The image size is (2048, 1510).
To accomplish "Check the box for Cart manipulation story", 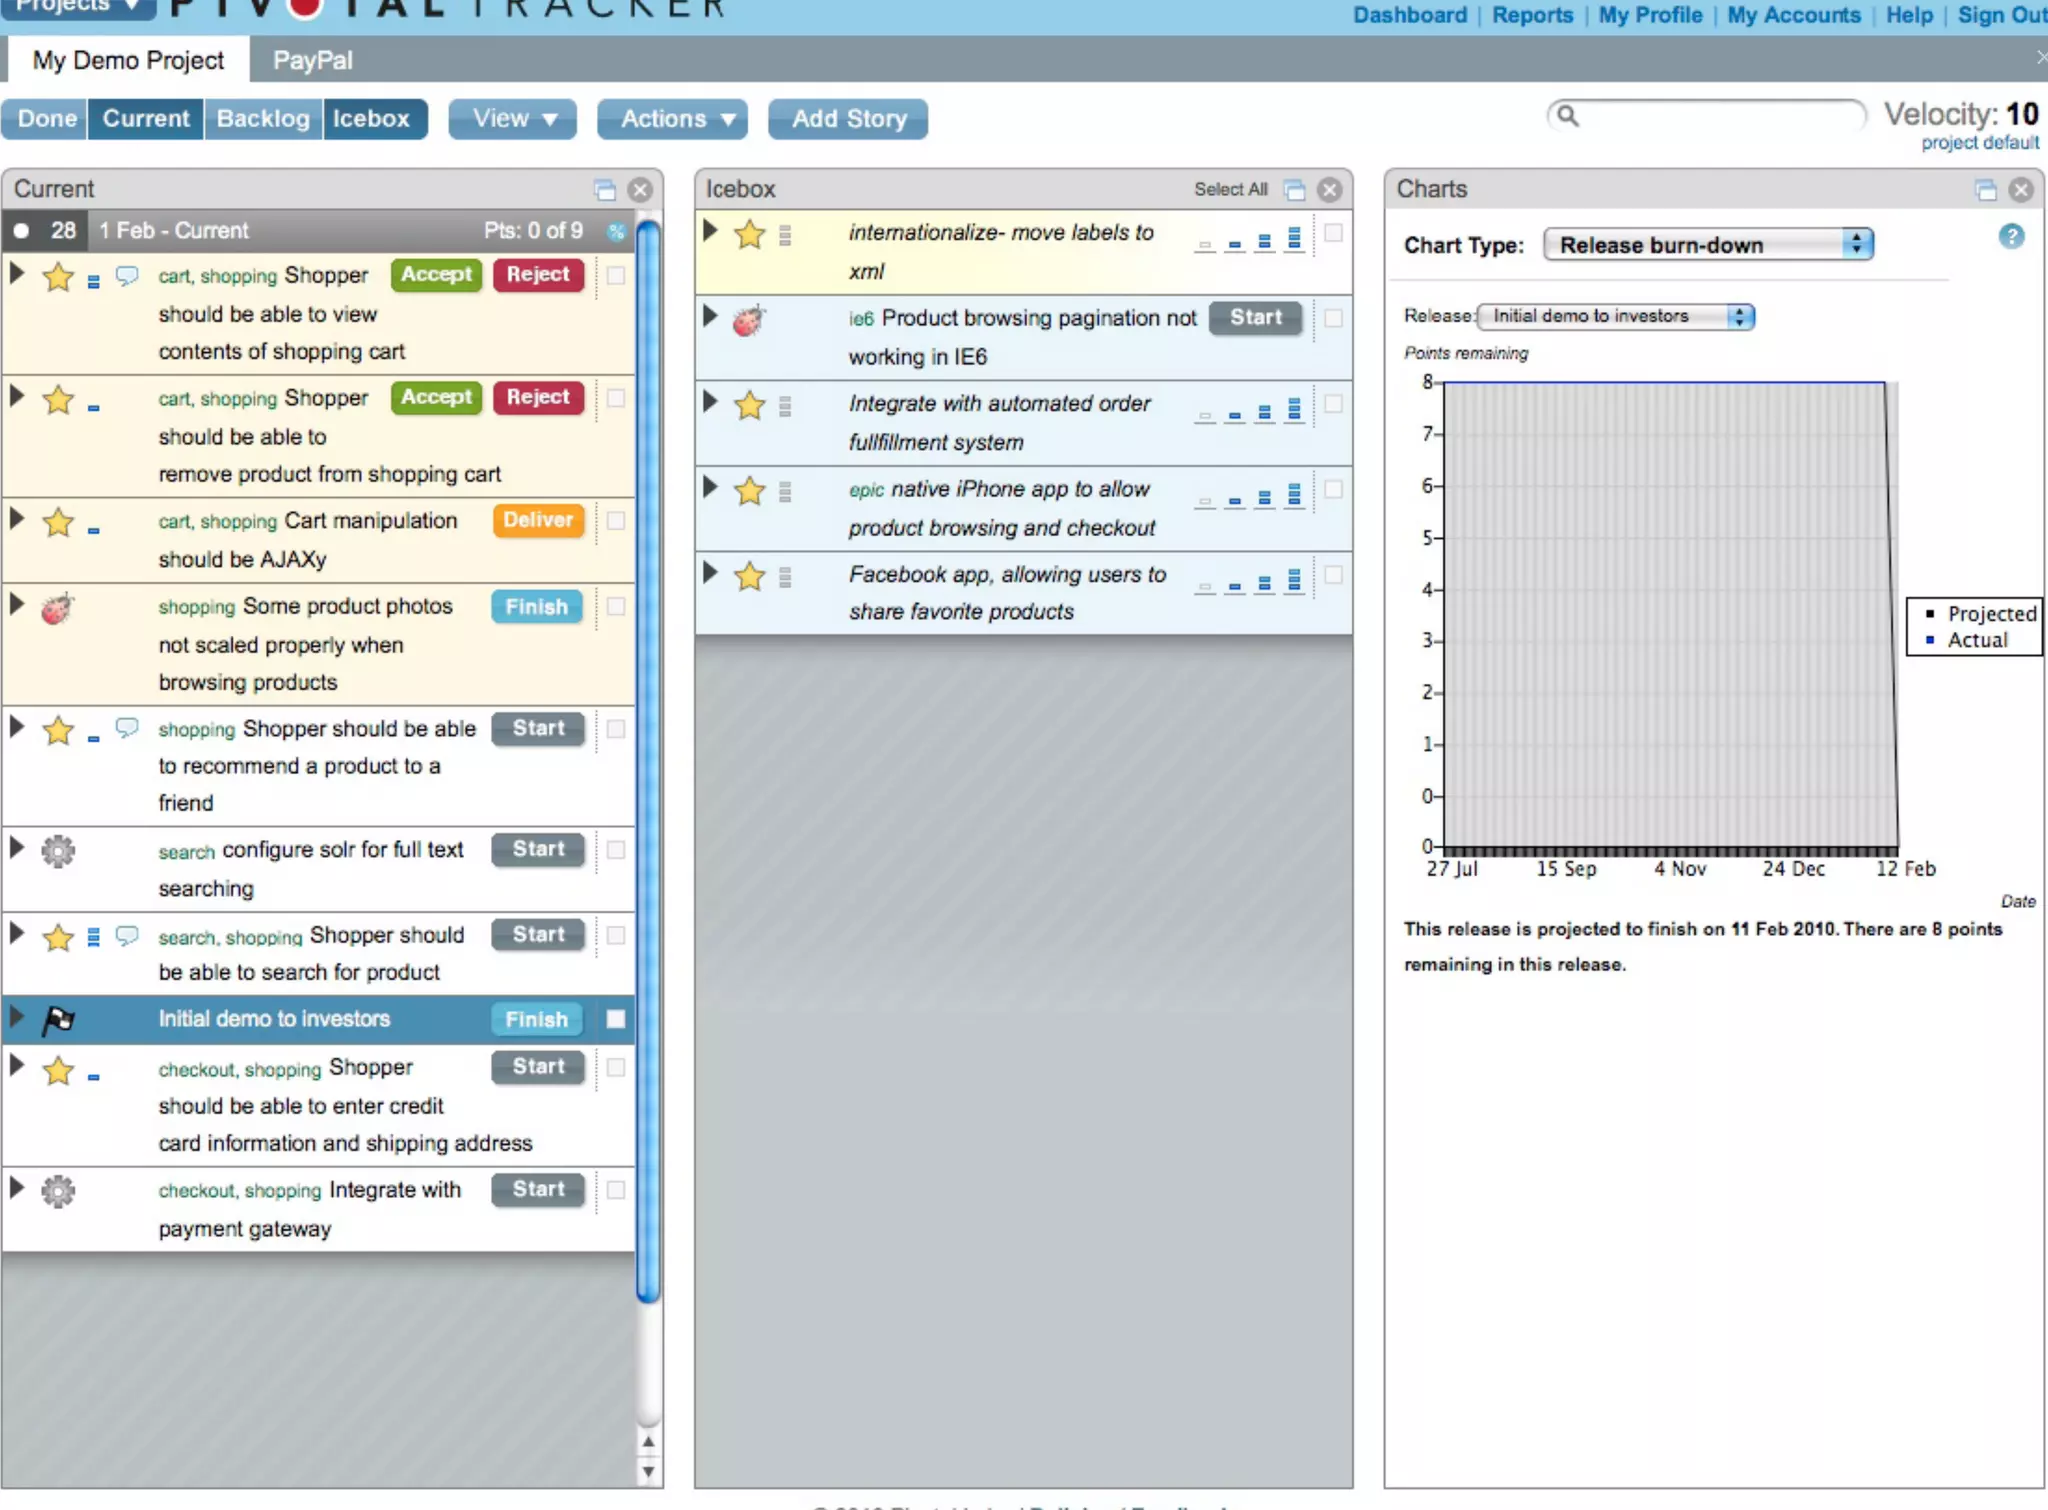I will (616, 521).
